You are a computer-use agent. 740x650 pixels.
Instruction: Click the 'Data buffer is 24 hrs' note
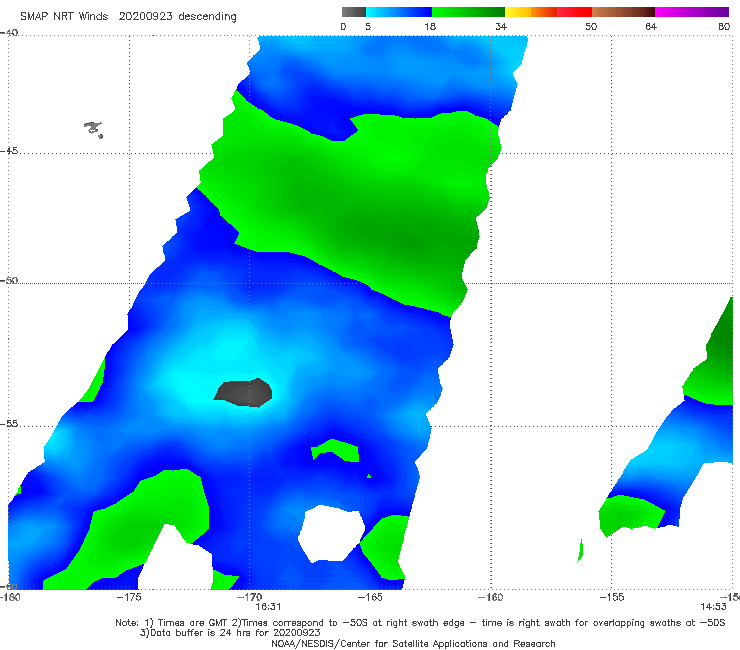[230, 633]
